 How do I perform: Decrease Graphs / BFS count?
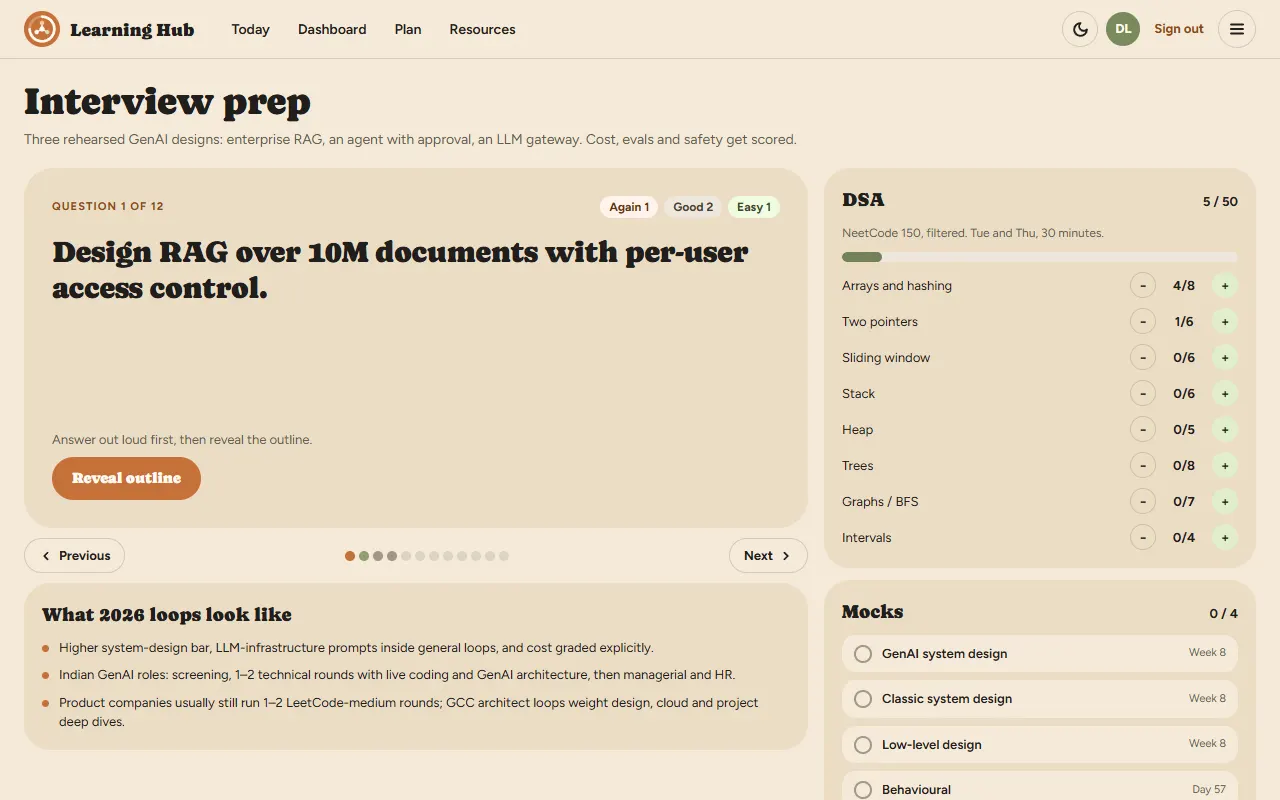1143,502
